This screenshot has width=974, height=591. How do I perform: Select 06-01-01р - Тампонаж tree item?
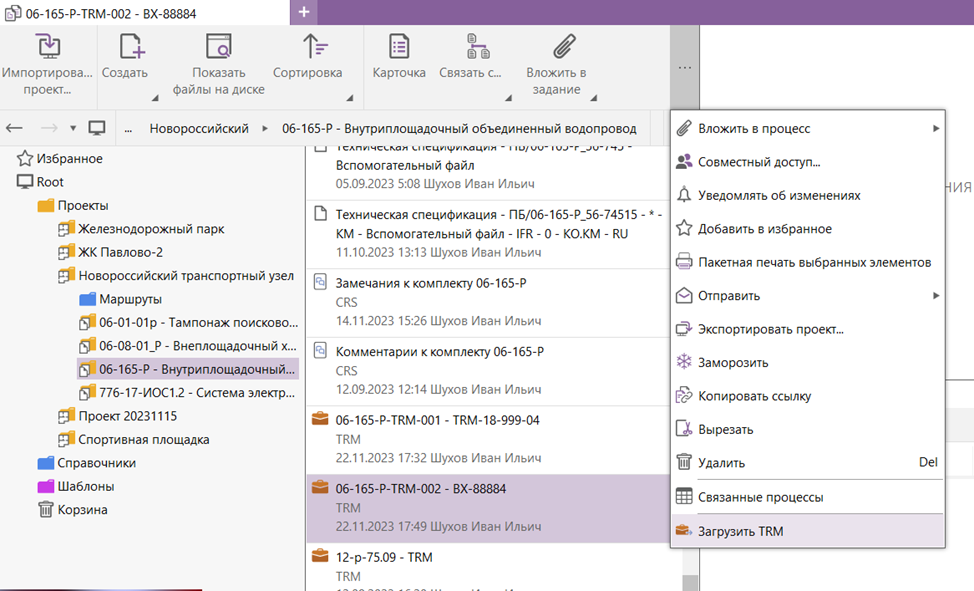(x=198, y=323)
